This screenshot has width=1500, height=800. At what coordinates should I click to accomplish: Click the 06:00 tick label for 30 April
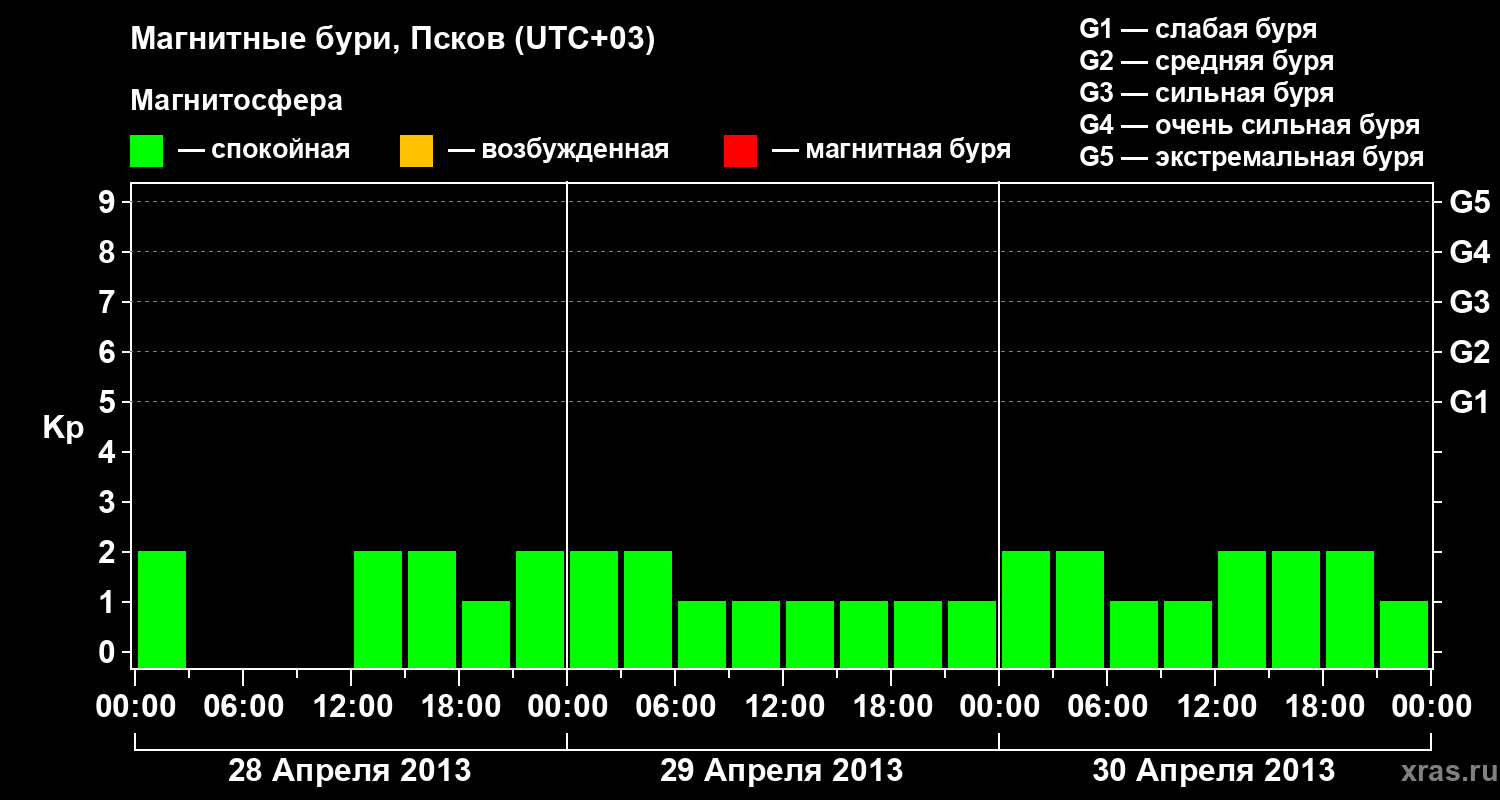pyautogui.click(x=1107, y=707)
